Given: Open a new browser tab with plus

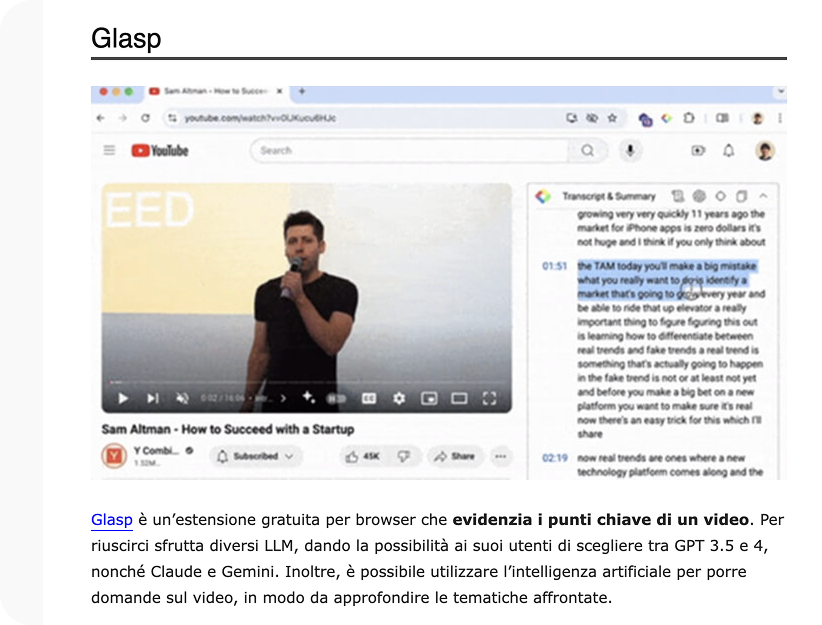Looking at the screenshot, I should coord(302,91).
